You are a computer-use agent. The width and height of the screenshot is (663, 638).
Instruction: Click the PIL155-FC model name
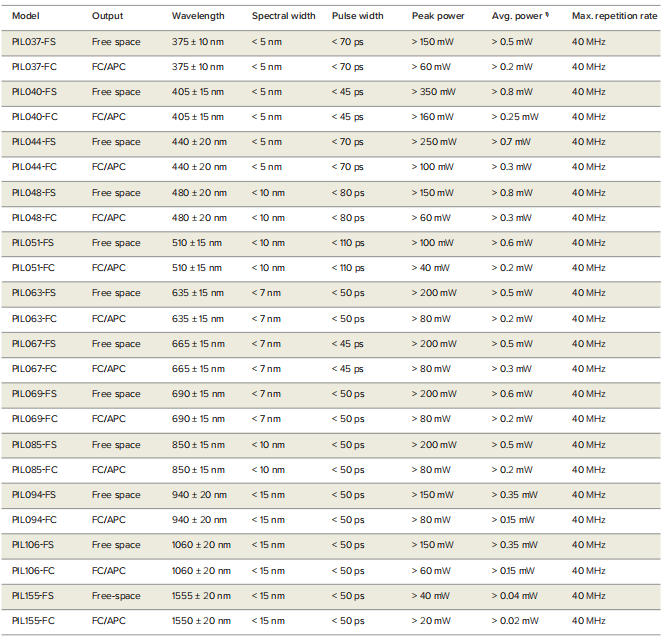pos(34,621)
